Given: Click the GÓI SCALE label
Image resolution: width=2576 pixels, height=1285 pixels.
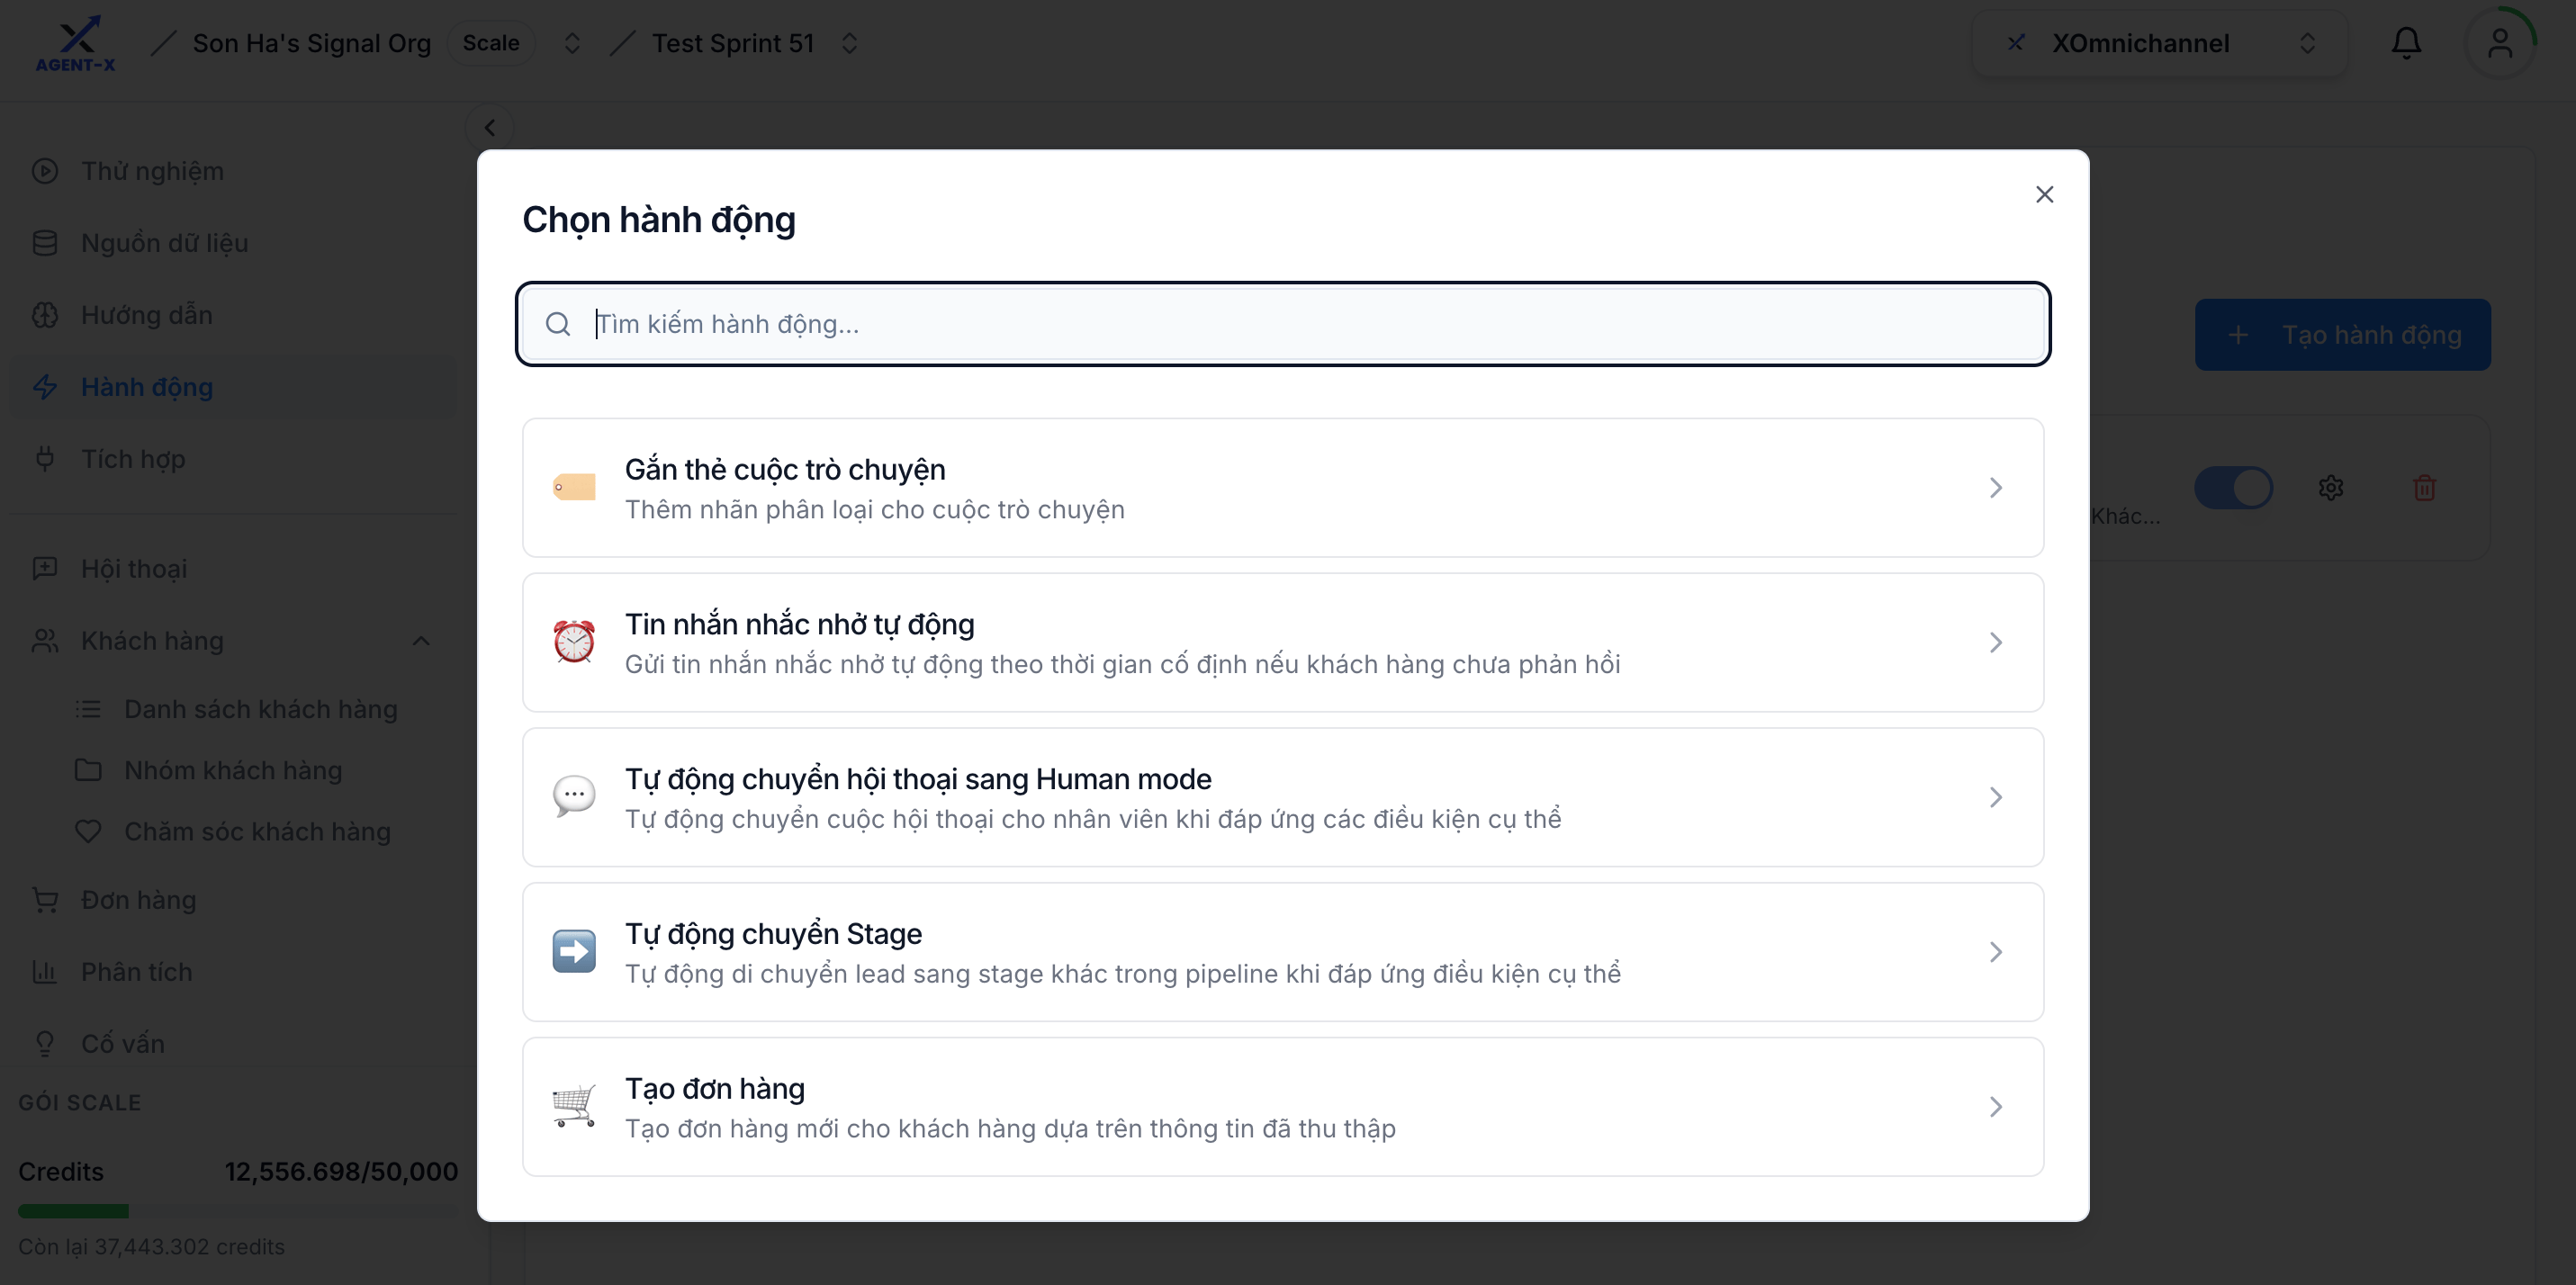Looking at the screenshot, I should coord(79,1102).
